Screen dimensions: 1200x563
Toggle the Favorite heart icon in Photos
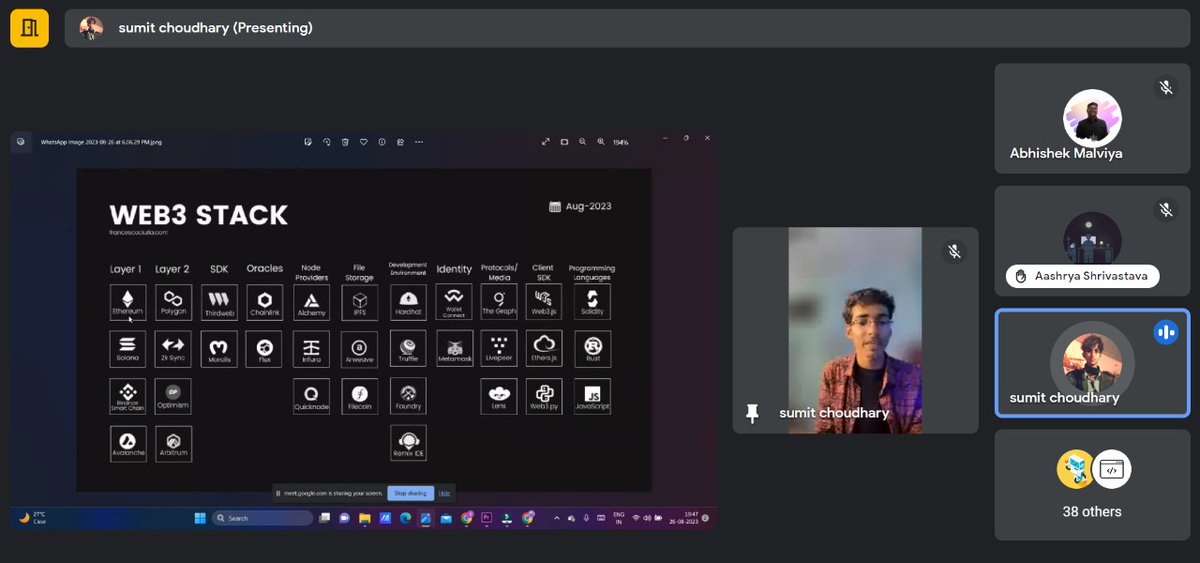point(364,142)
